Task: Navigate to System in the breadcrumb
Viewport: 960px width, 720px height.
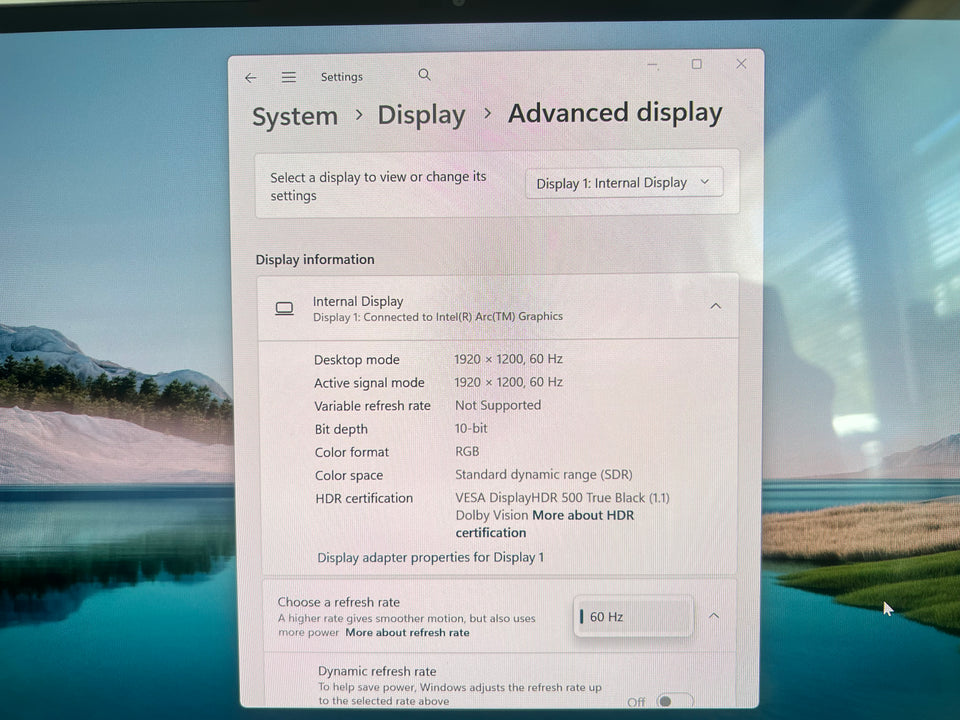Action: coord(295,117)
